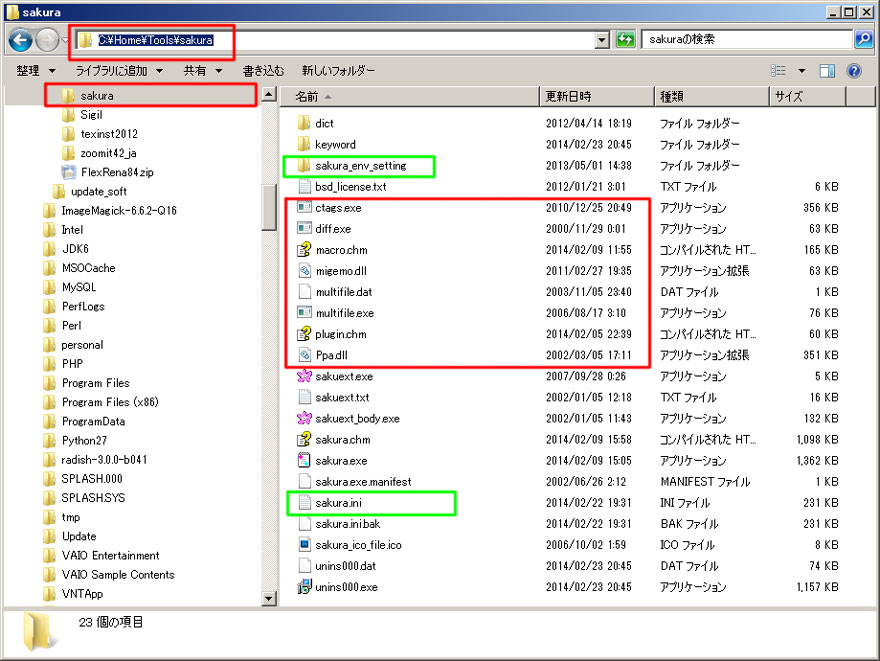Viewport: 880px width, 661px height.
Task: Select PerfLogs folder in tree
Action: point(83,306)
